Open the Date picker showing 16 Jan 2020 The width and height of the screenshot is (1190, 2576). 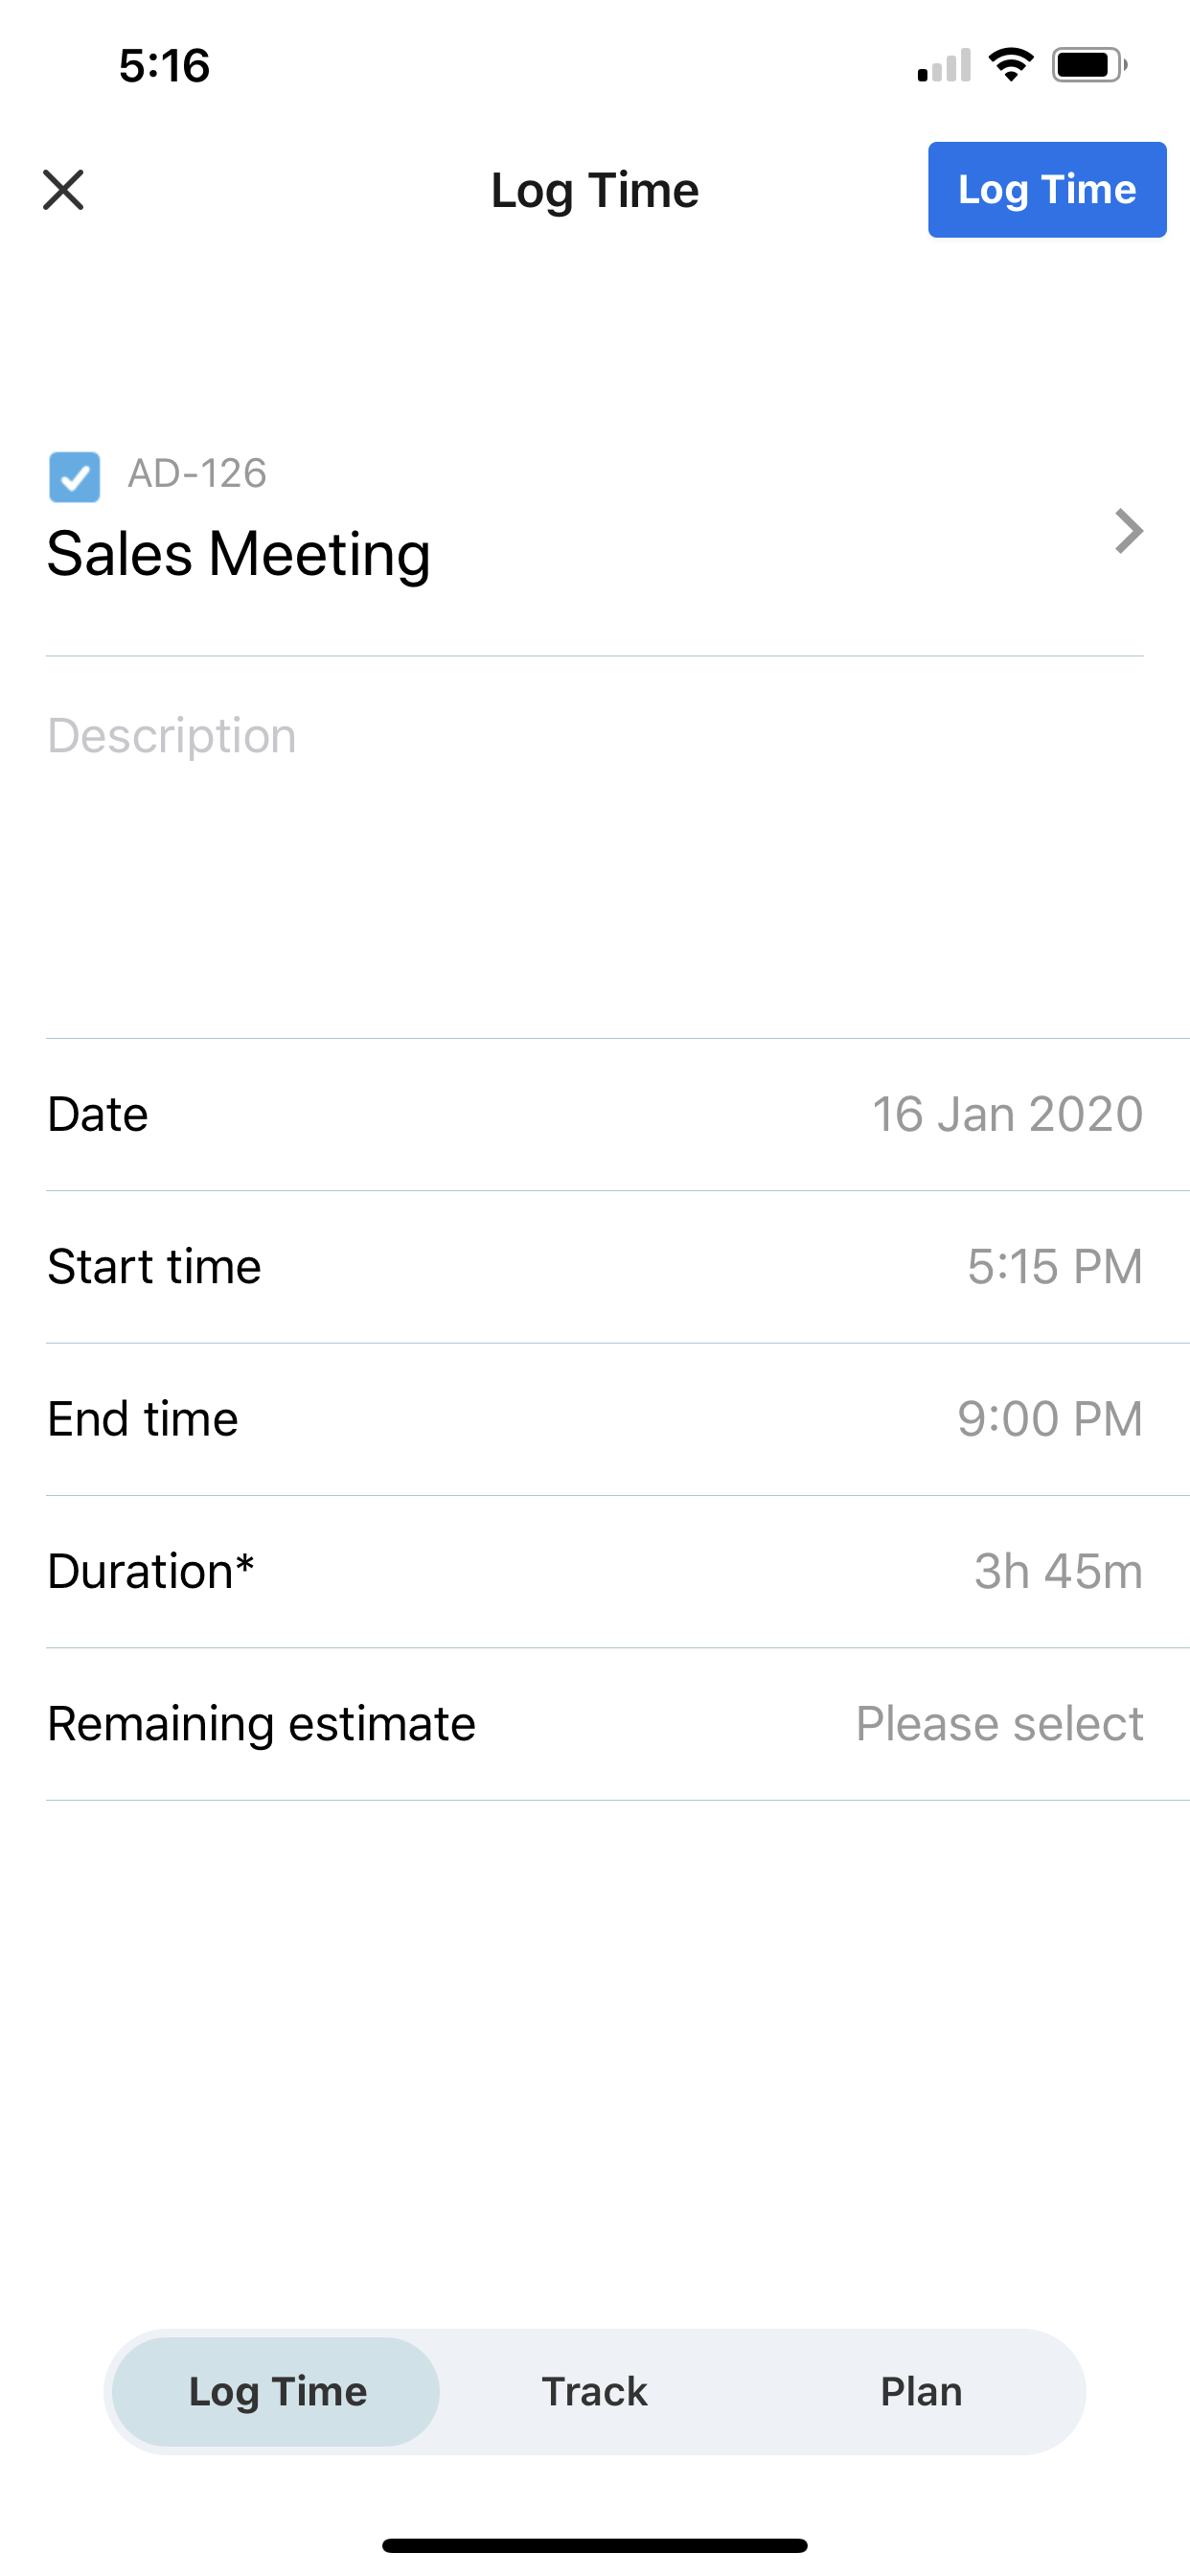(x=1006, y=1114)
